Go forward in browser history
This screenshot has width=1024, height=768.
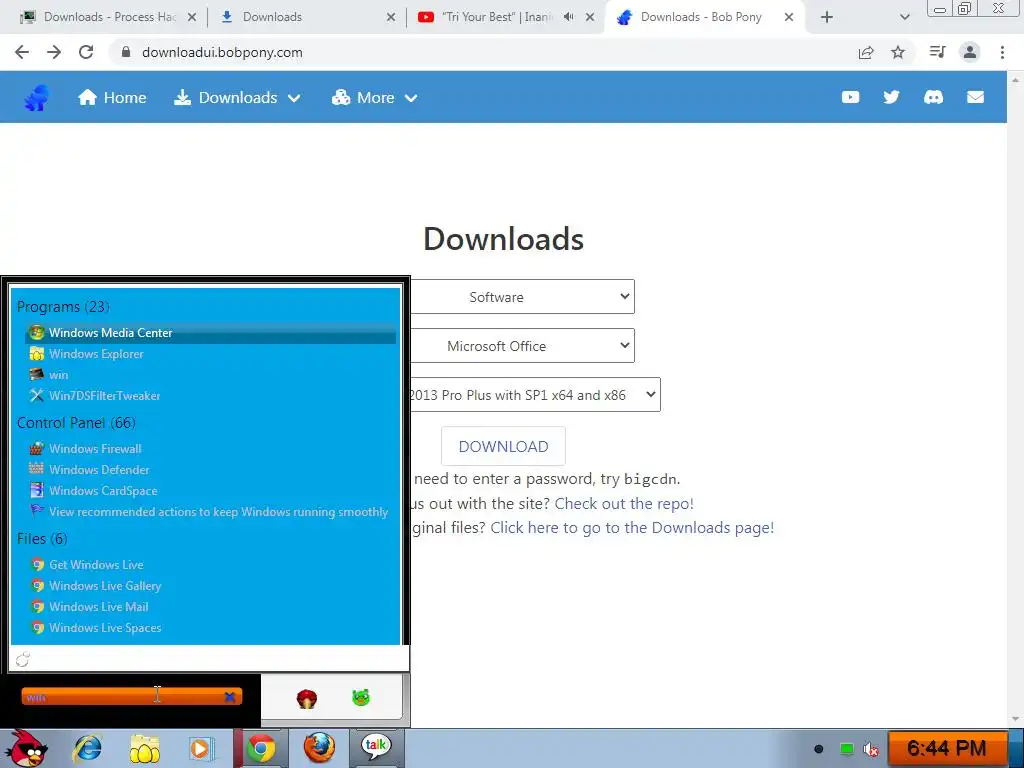(x=54, y=52)
